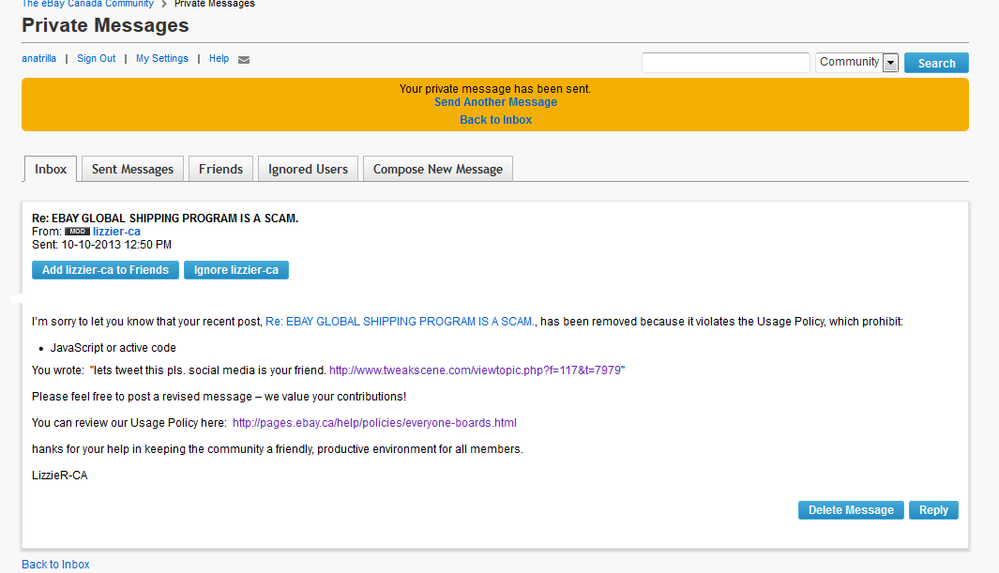Click sender name lizzier-ca
999x573 pixels.
[117, 231]
